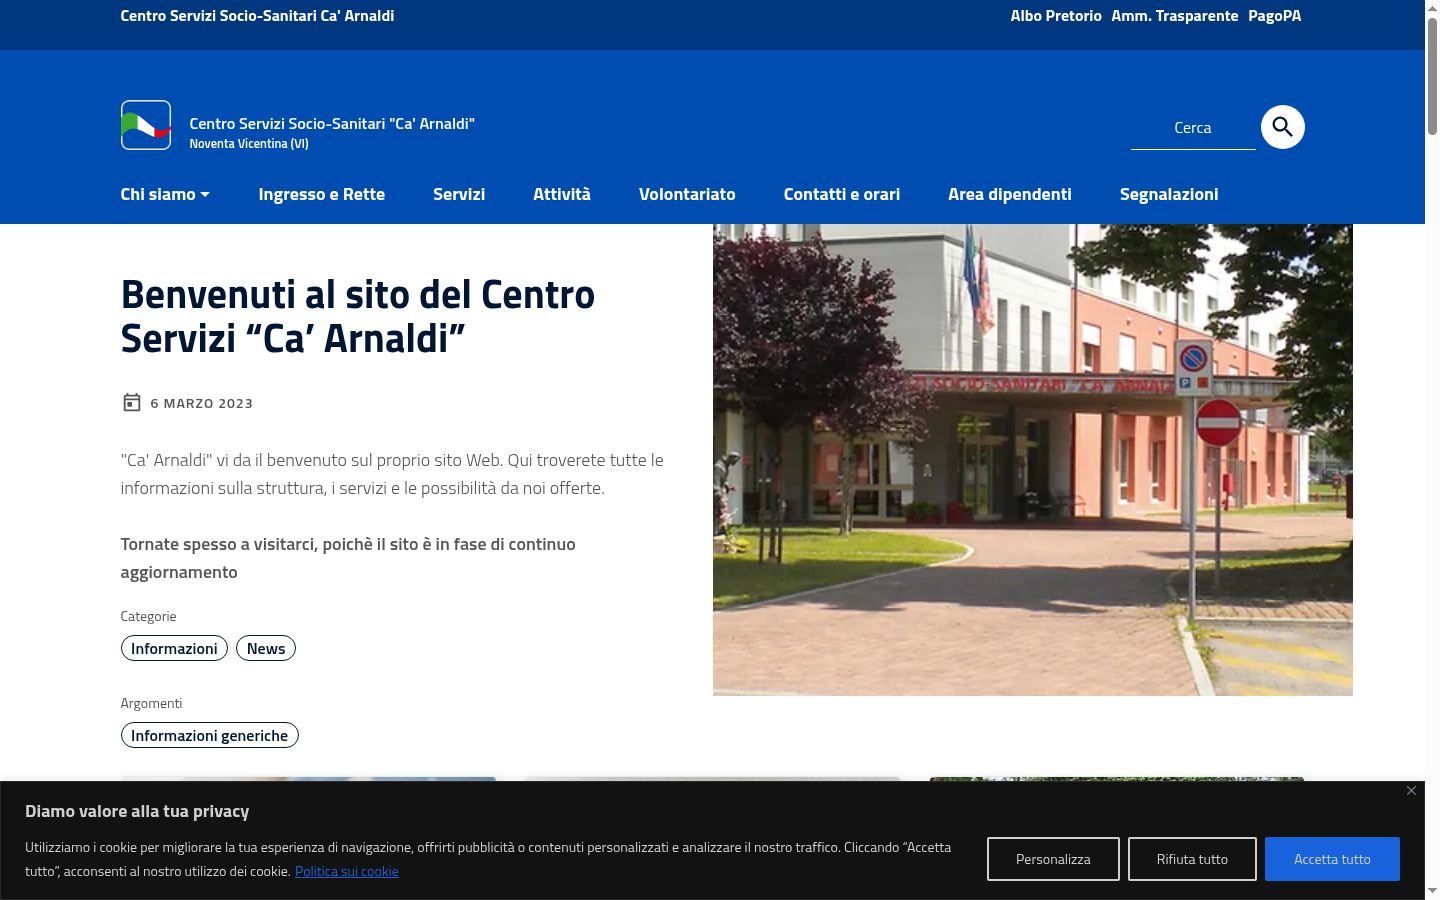
Task: Open the Politica sui cookie link
Action: [x=347, y=871]
